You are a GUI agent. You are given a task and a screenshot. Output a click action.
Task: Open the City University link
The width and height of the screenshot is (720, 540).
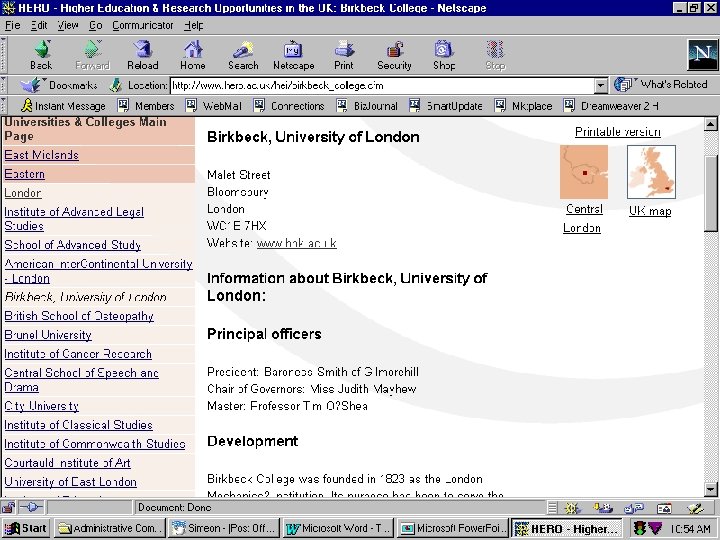point(42,406)
